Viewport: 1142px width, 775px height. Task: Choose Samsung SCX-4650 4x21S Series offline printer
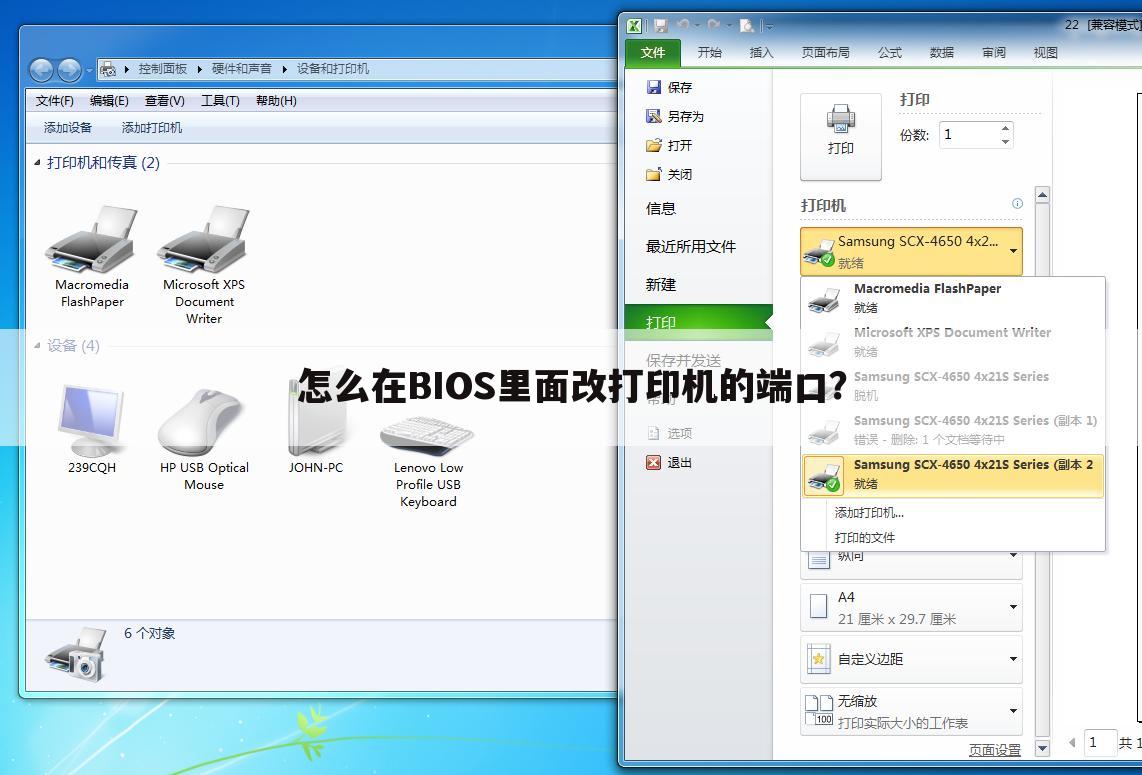pyautogui.click(x=953, y=386)
